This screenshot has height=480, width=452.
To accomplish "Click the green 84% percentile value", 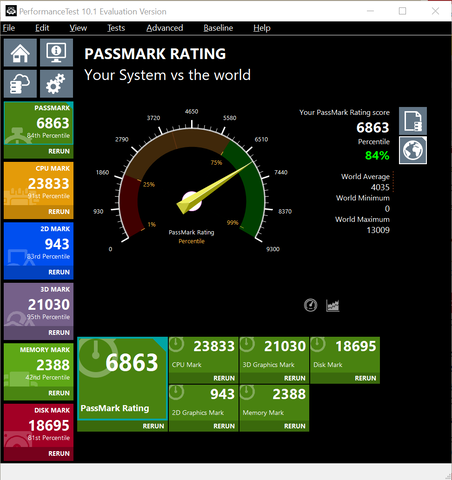I will (377, 155).
